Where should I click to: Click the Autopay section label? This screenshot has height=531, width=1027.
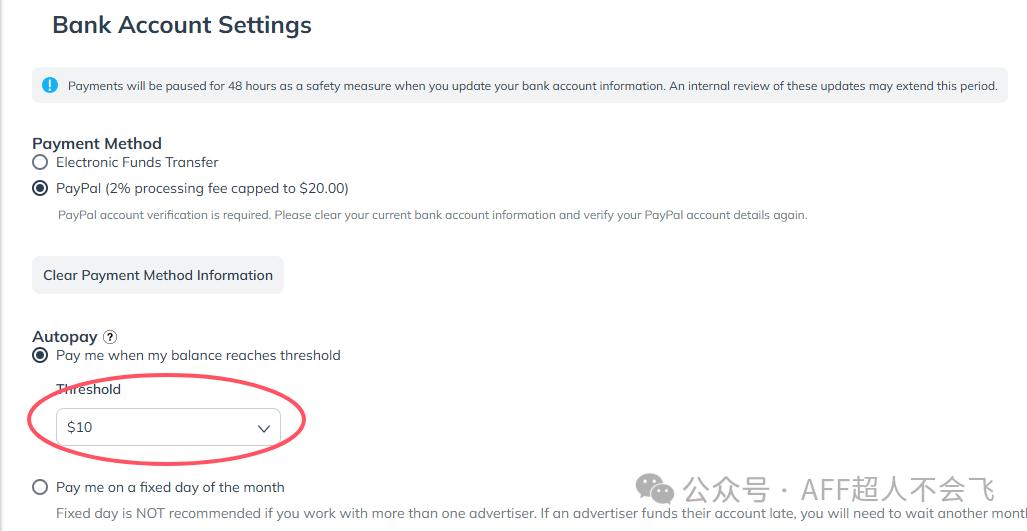[65, 337]
